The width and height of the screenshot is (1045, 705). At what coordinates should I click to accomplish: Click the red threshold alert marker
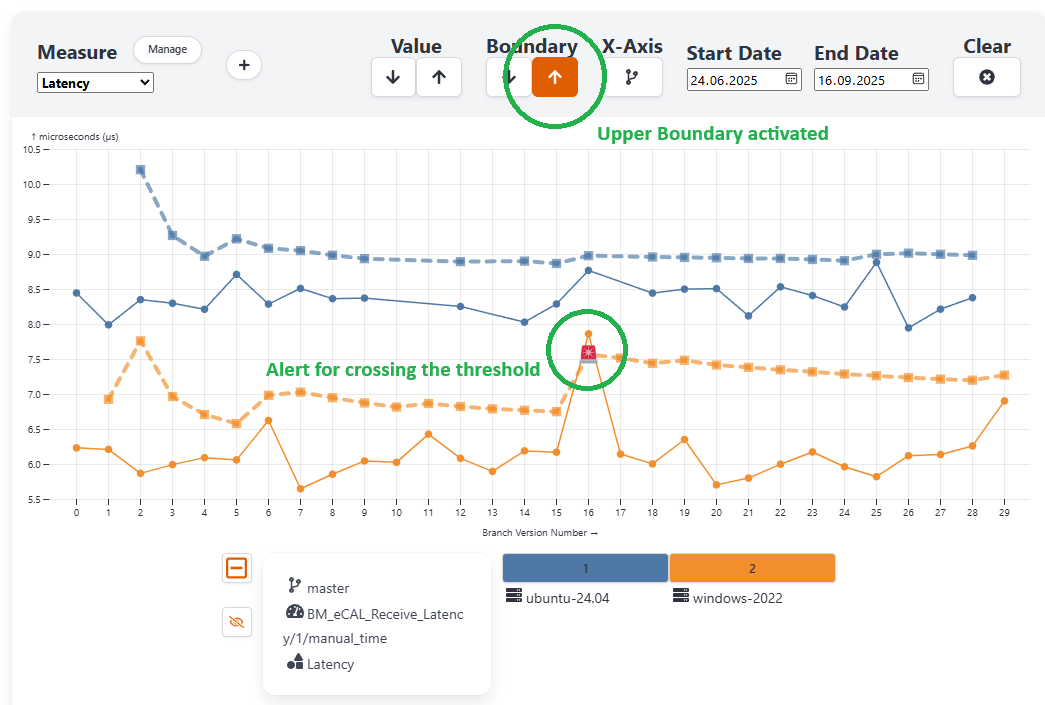(x=589, y=352)
